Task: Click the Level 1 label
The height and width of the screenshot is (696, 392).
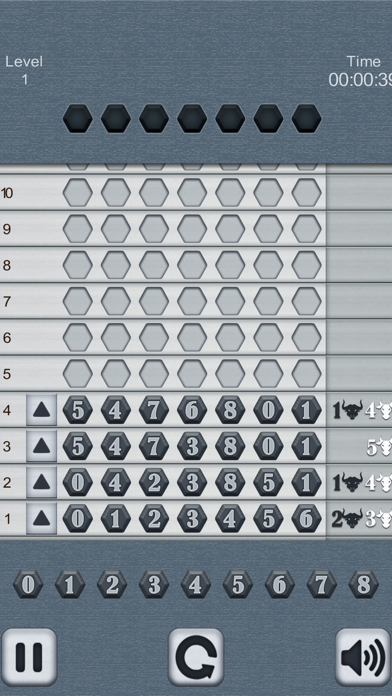Action: pyautogui.click(x=24, y=70)
